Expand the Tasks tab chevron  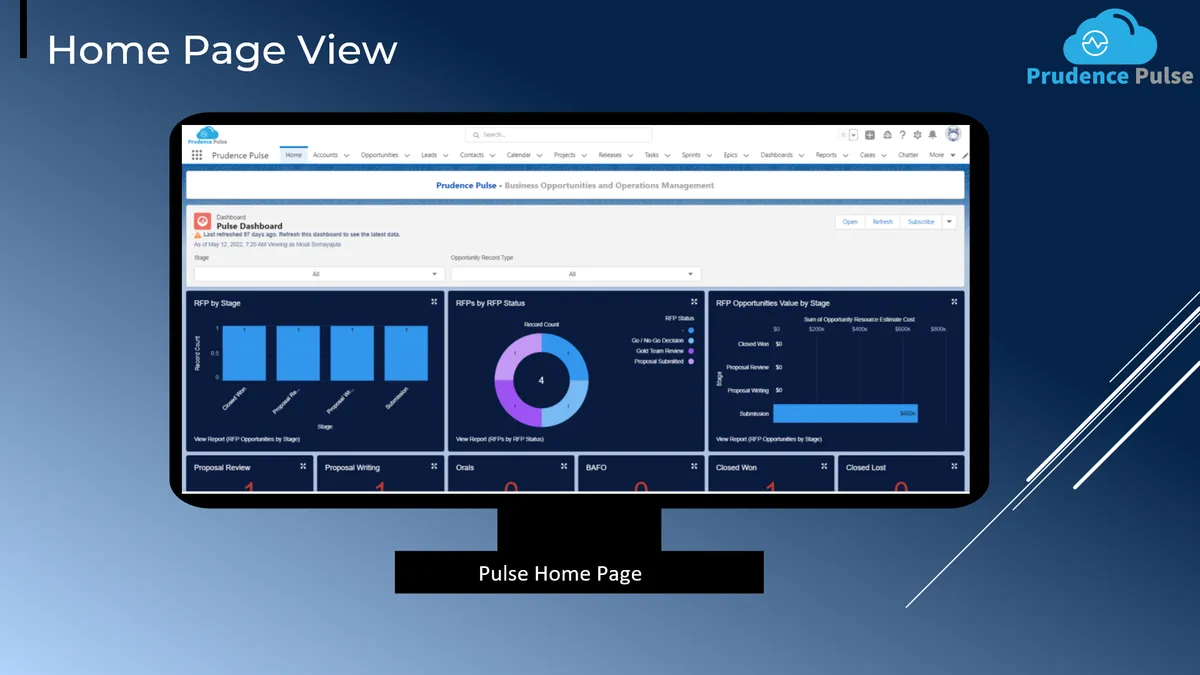point(667,155)
